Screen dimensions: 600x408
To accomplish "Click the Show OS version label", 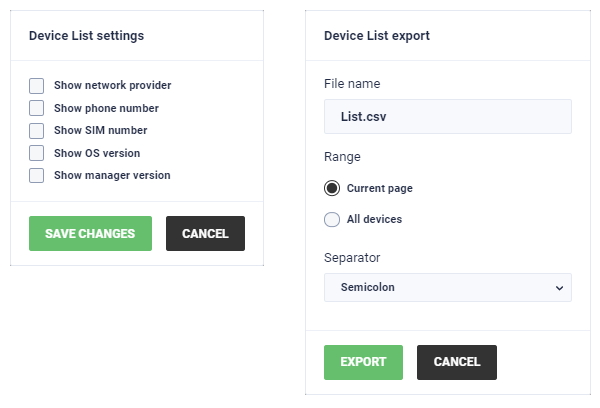I will click(97, 153).
